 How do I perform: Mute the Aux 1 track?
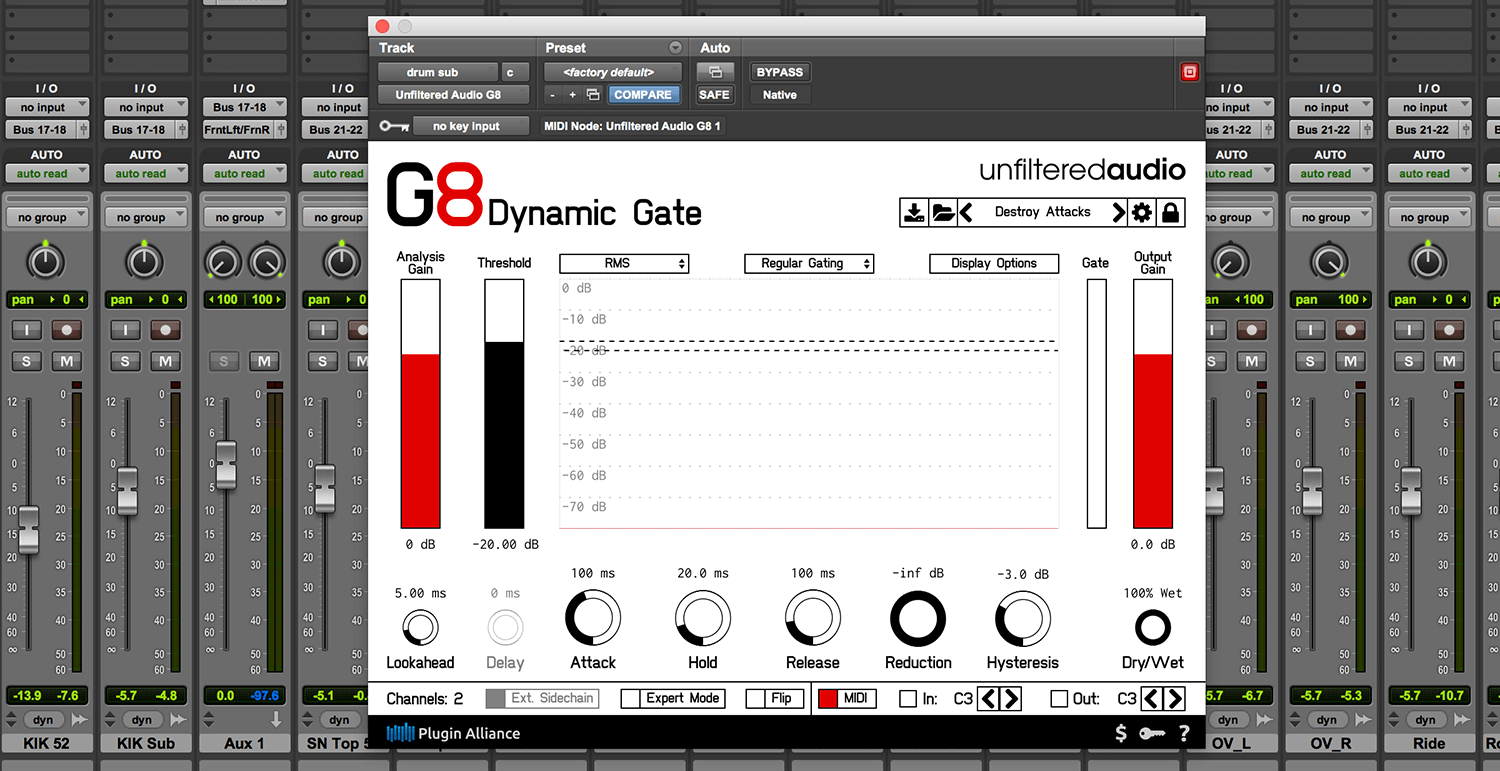264,361
